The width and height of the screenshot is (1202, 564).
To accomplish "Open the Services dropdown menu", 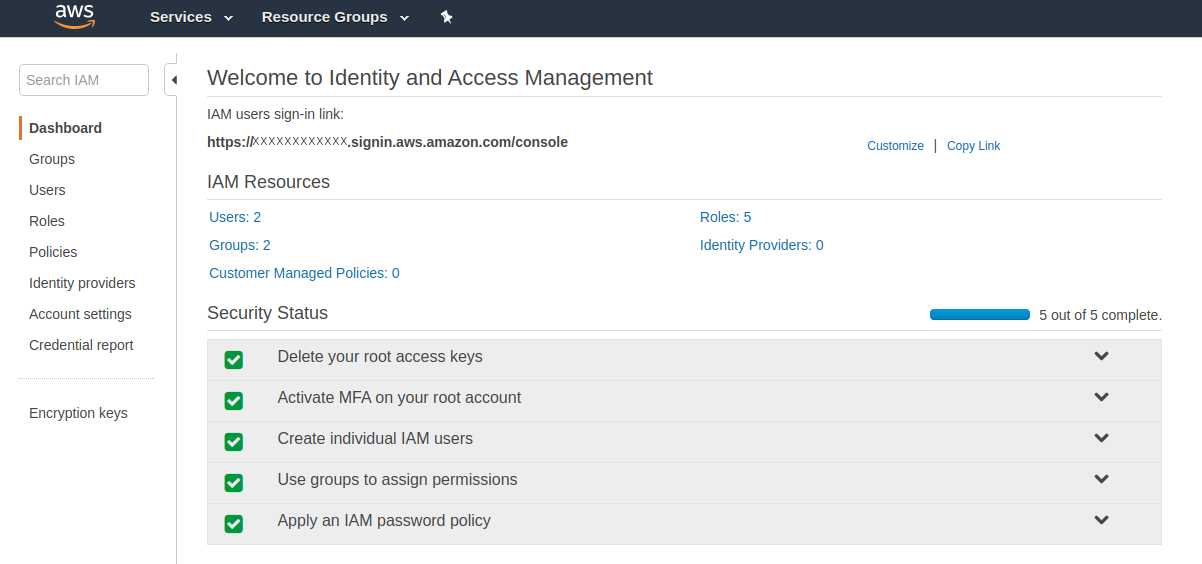I will 191,17.
